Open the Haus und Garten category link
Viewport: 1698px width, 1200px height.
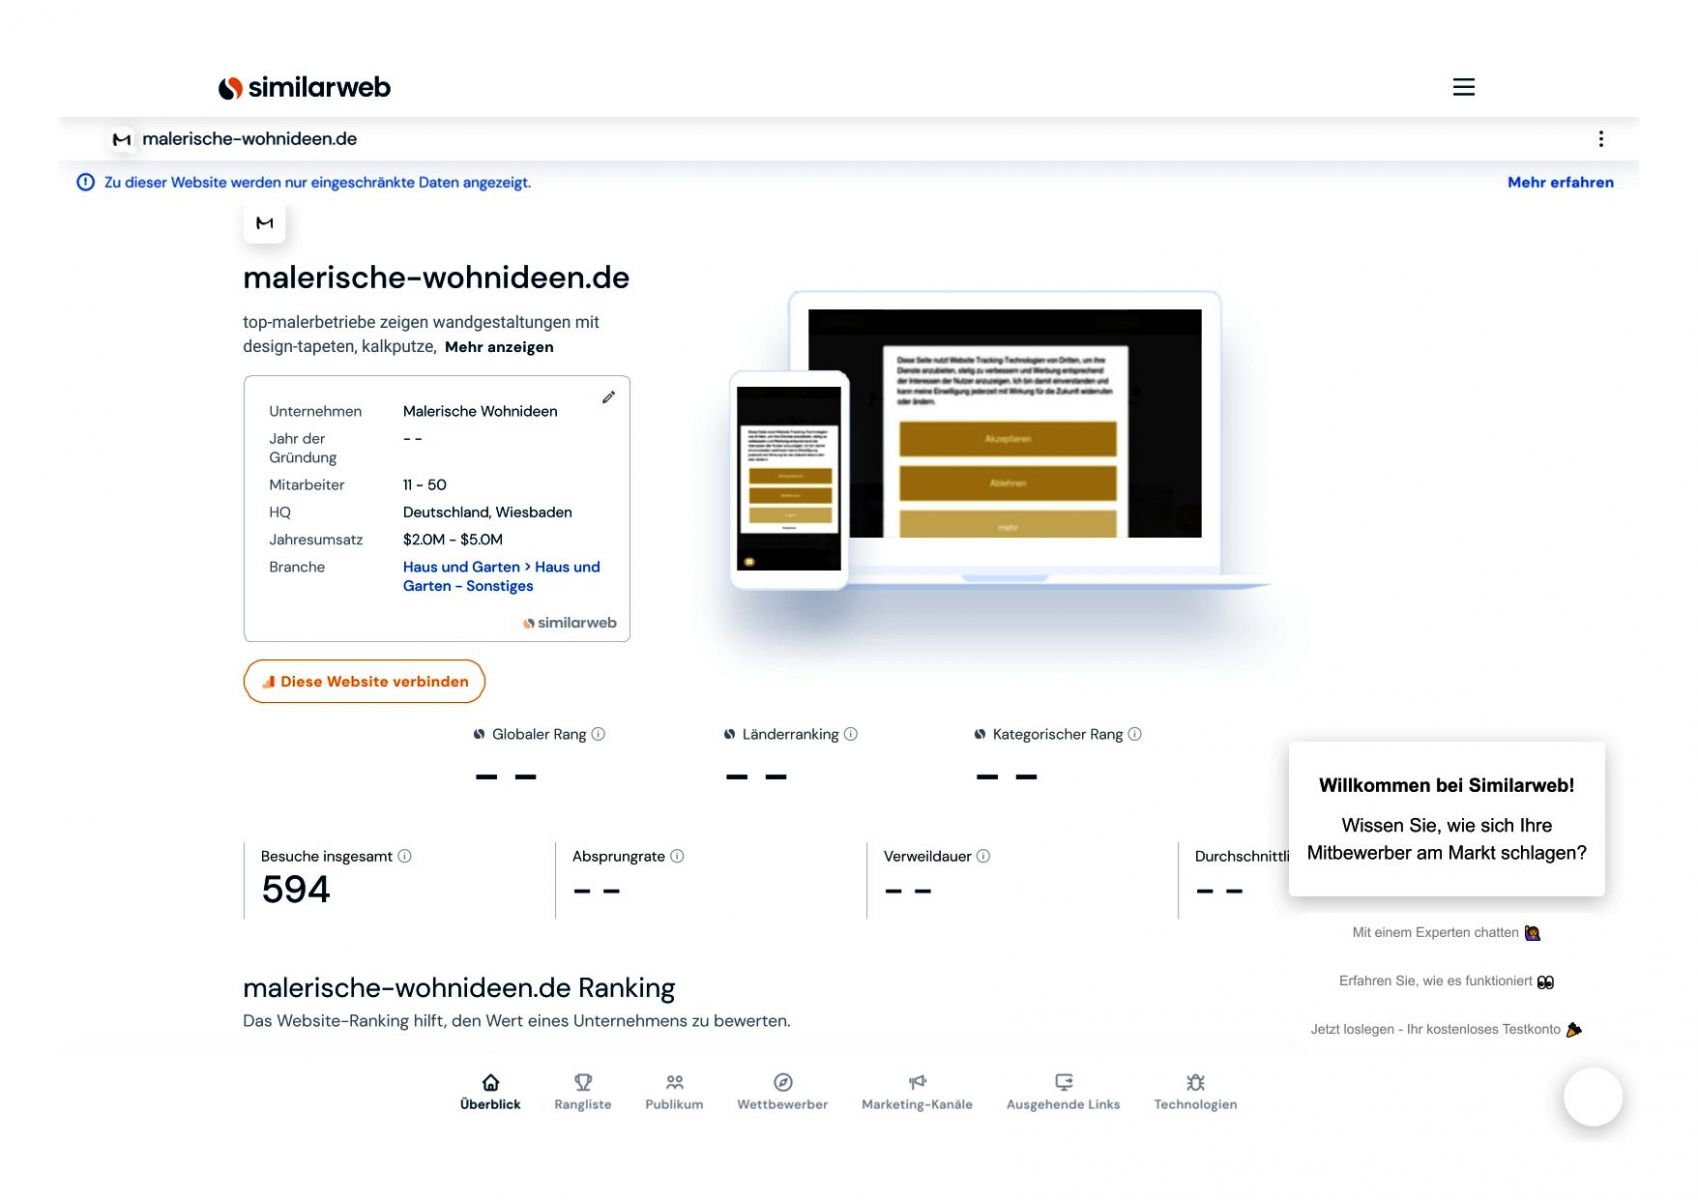(x=461, y=567)
